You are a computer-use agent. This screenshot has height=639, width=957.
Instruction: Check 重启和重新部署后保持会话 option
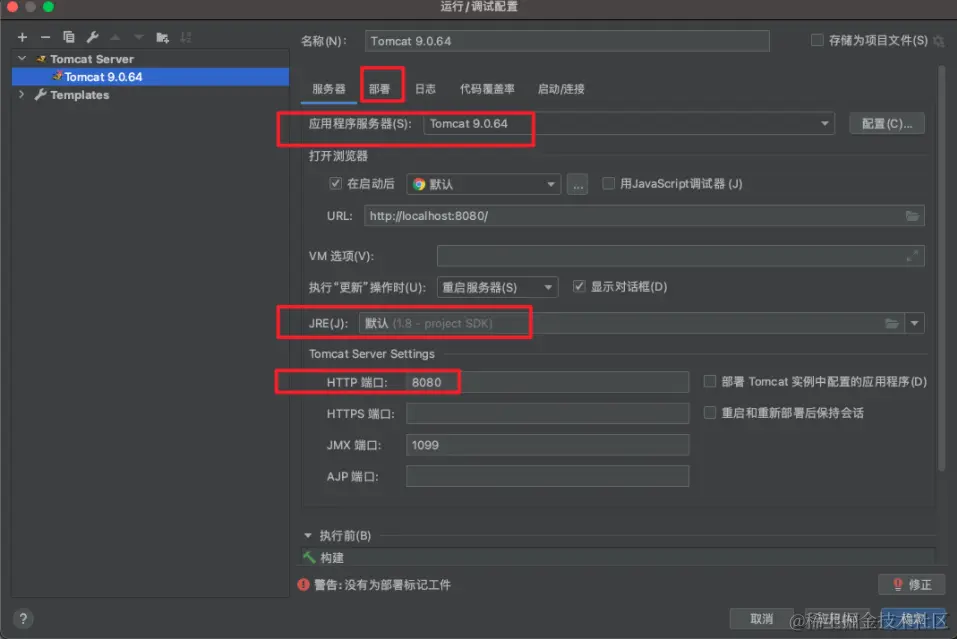[709, 413]
